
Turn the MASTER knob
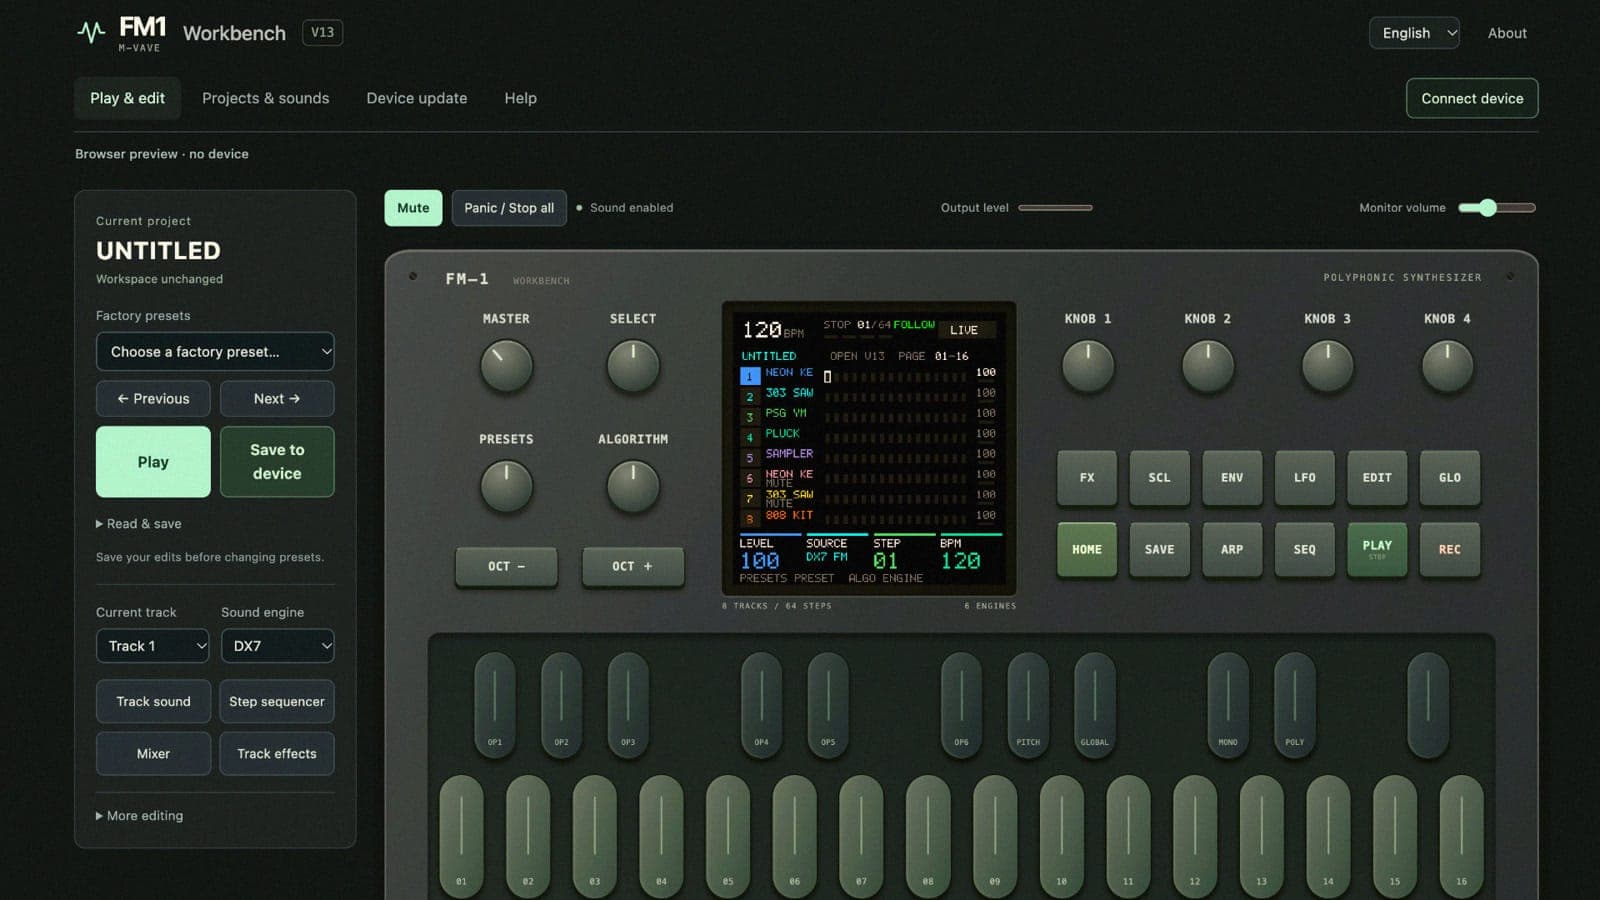tap(506, 366)
